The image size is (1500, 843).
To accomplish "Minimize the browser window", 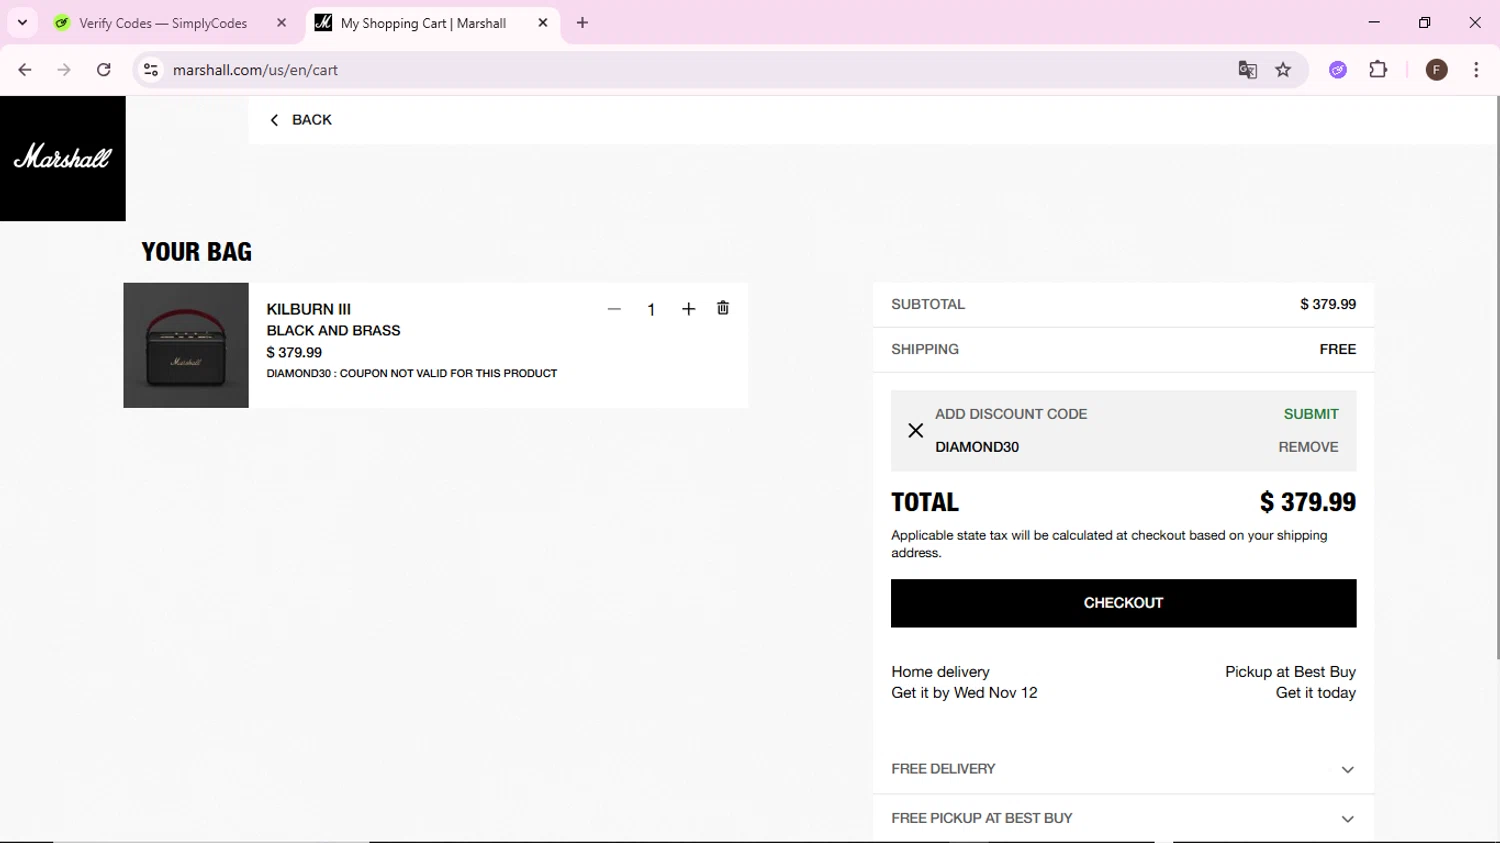I will point(1374,22).
